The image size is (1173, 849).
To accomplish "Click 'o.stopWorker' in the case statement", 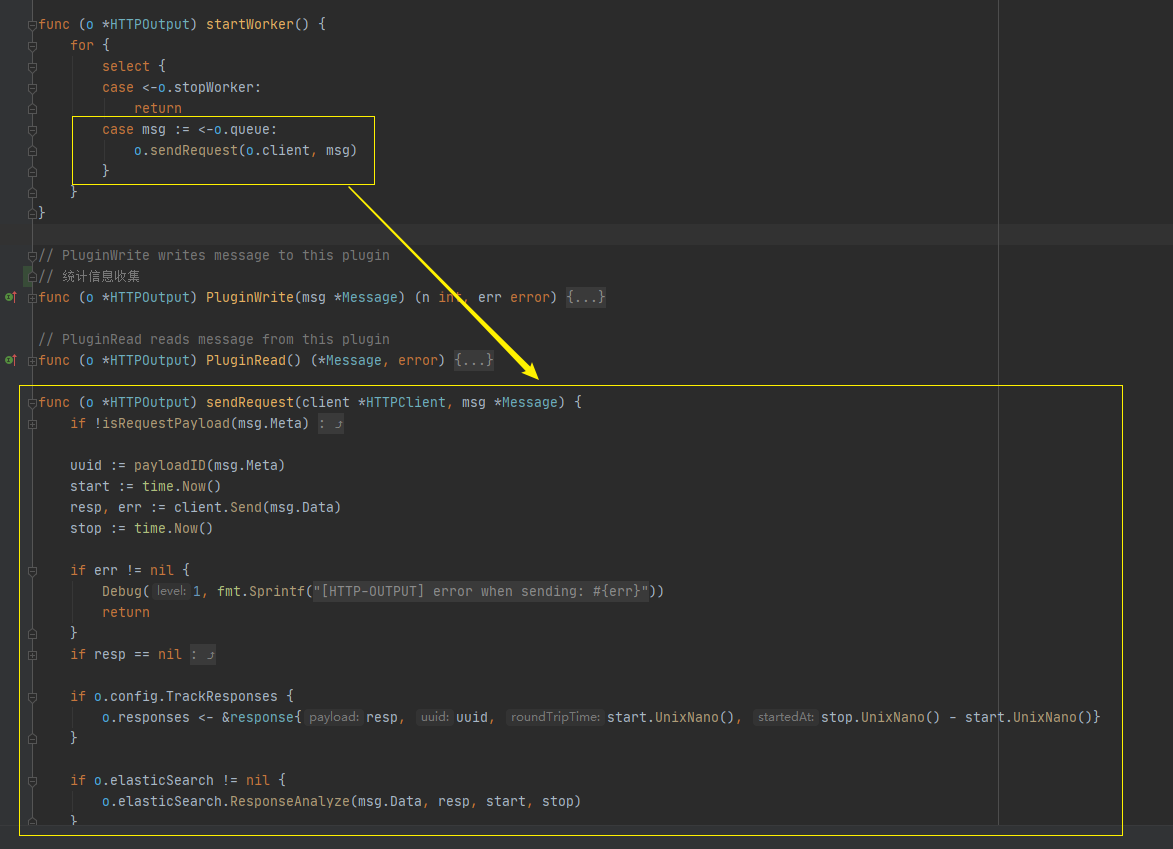I will tap(206, 87).
